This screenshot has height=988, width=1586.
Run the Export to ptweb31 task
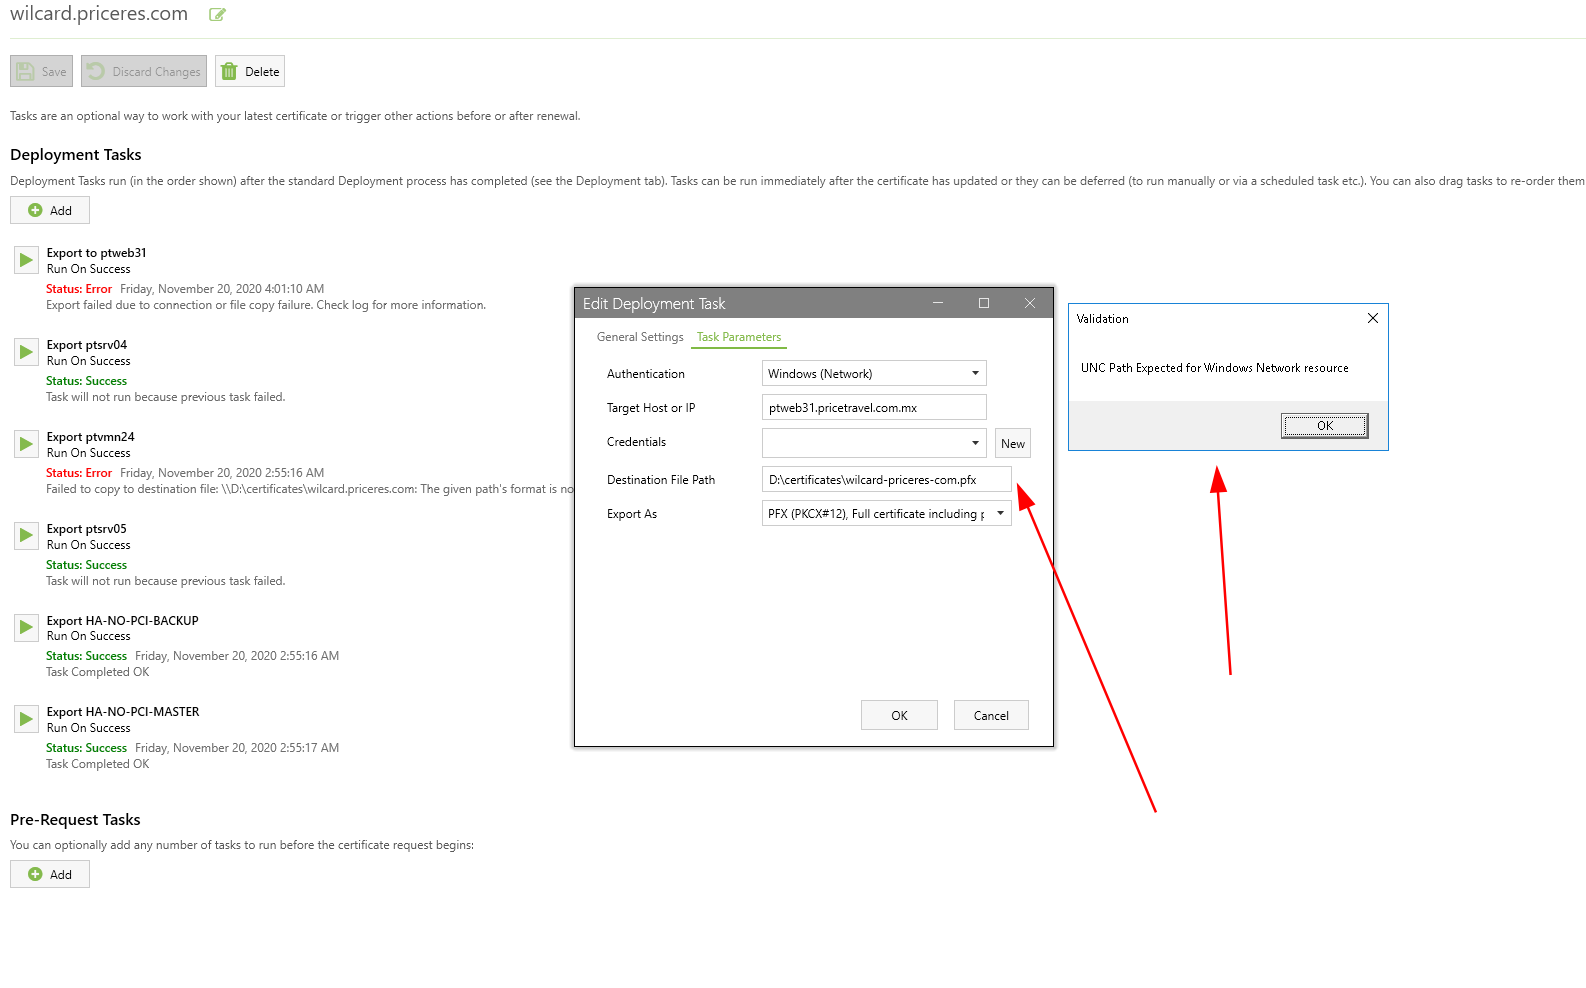(26, 260)
